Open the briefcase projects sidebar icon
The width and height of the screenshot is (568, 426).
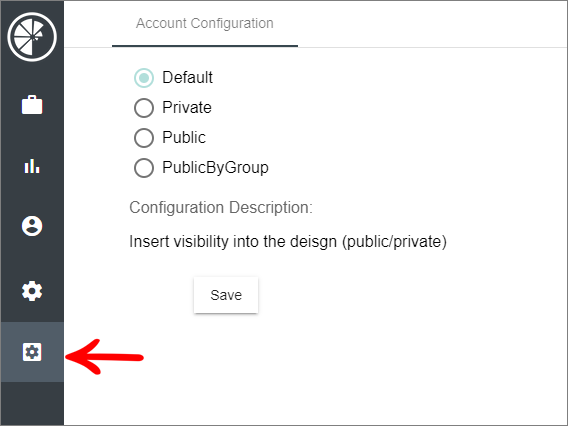32,105
